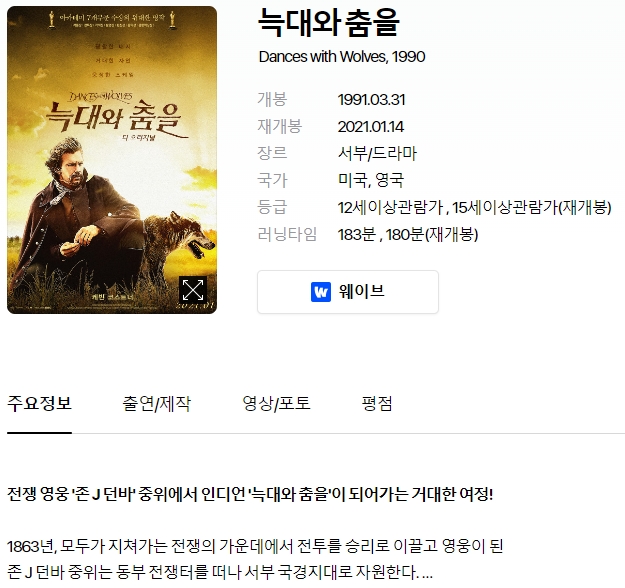Open the 웨이브 streaming button
625x588 pixels.
(x=348, y=292)
